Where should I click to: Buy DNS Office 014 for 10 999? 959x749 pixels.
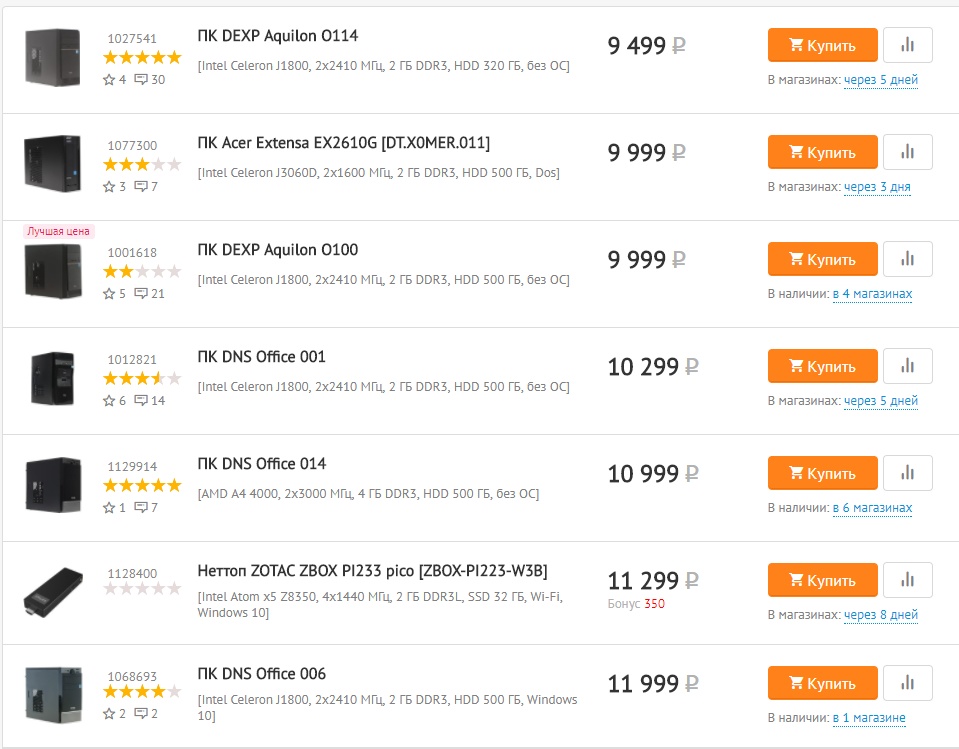click(x=823, y=473)
